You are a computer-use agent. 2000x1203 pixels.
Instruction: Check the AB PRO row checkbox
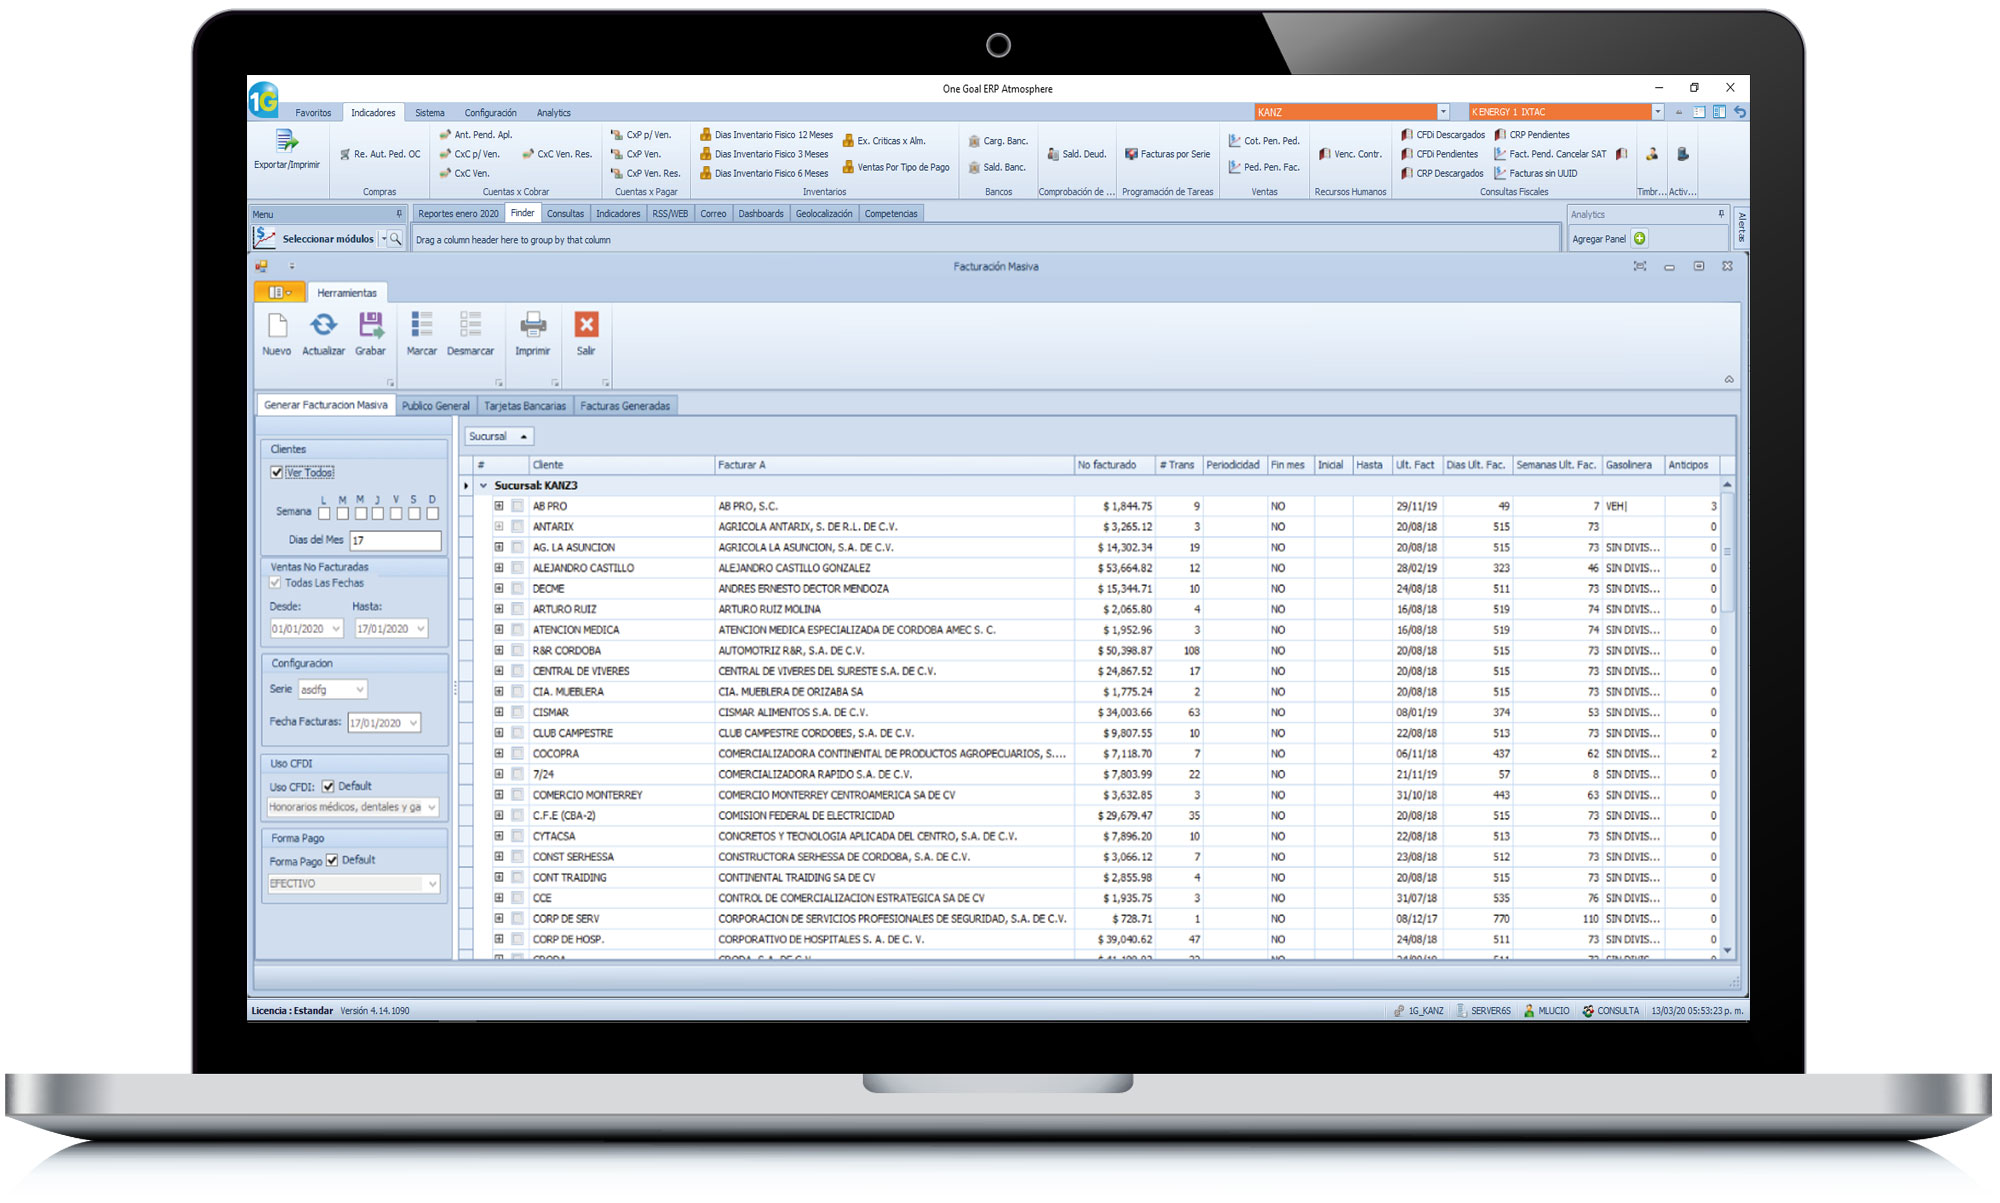(517, 506)
